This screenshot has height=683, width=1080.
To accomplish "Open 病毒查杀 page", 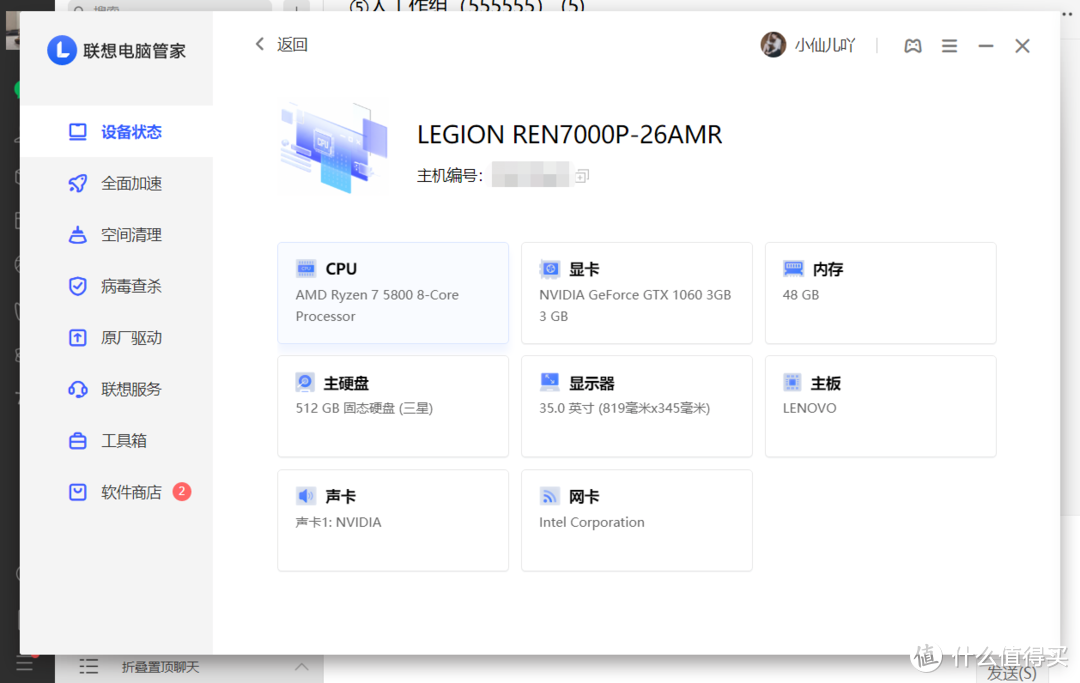I will click(x=116, y=286).
